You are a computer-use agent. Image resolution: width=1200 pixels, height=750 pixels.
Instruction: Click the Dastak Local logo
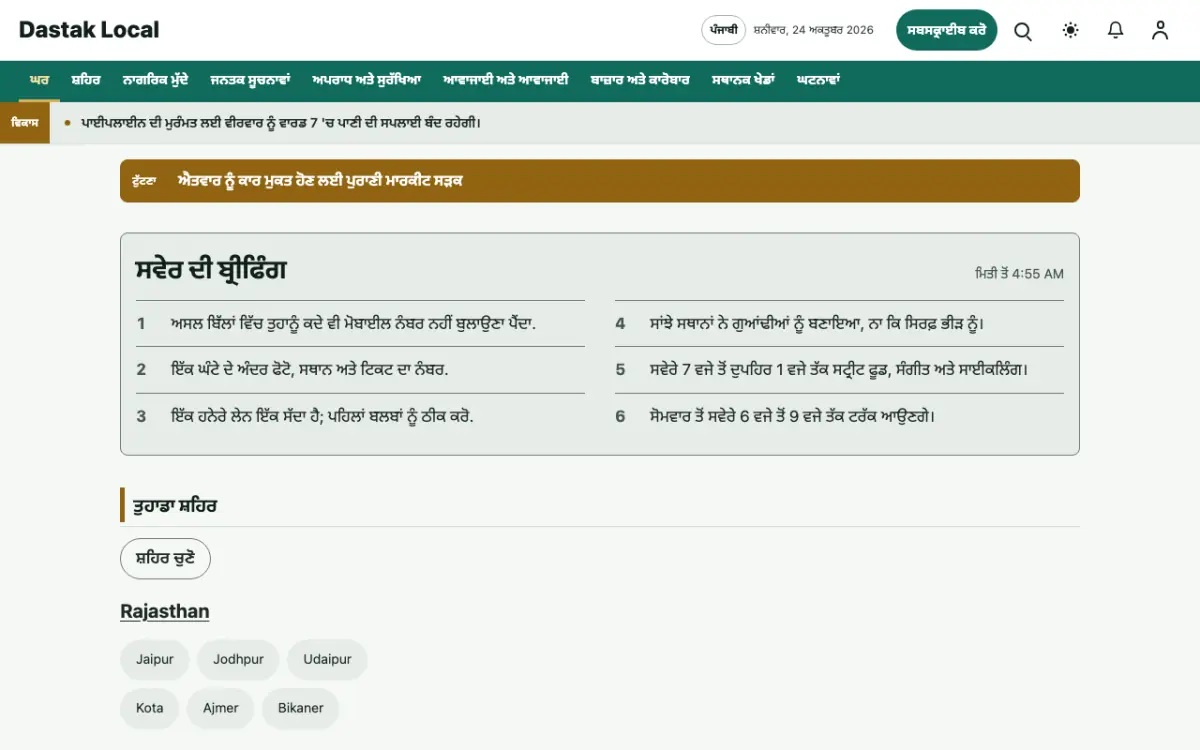click(89, 30)
